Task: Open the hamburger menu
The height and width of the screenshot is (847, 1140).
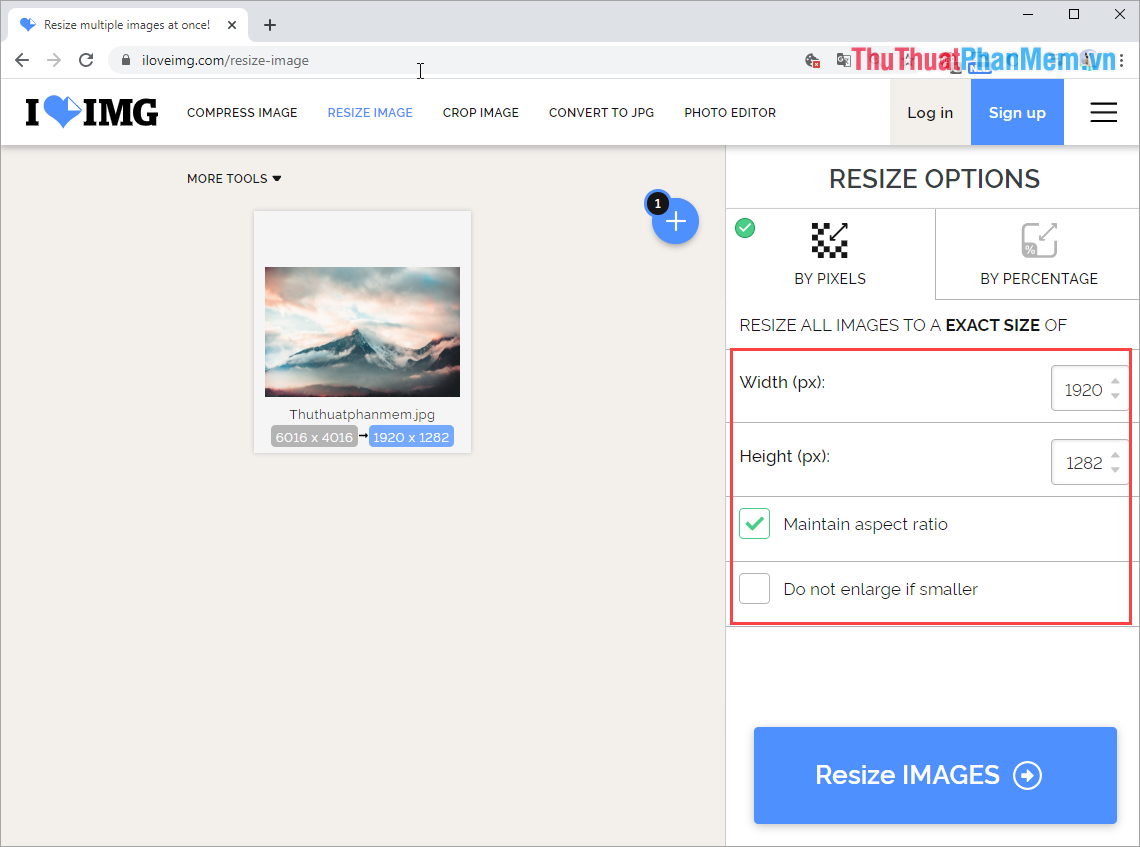Action: coord(1103,112)
